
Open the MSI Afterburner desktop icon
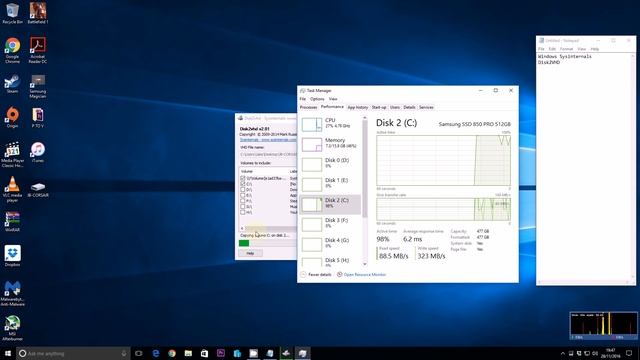[12, 328]
